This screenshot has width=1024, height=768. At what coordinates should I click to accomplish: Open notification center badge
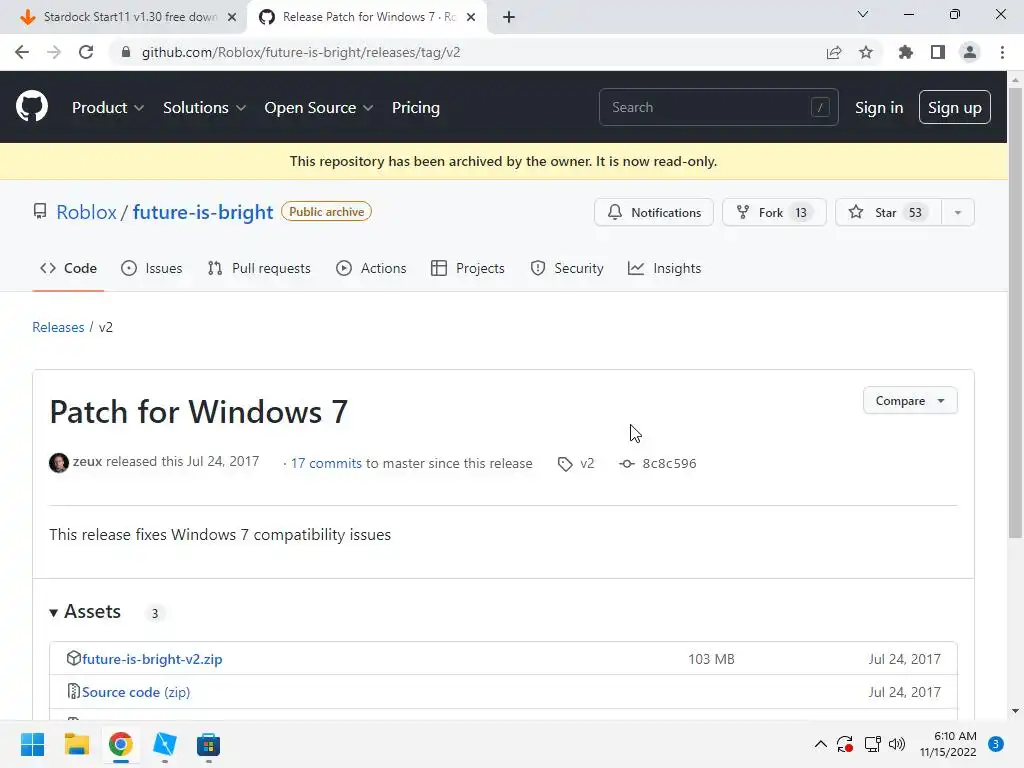coord(996,744)
